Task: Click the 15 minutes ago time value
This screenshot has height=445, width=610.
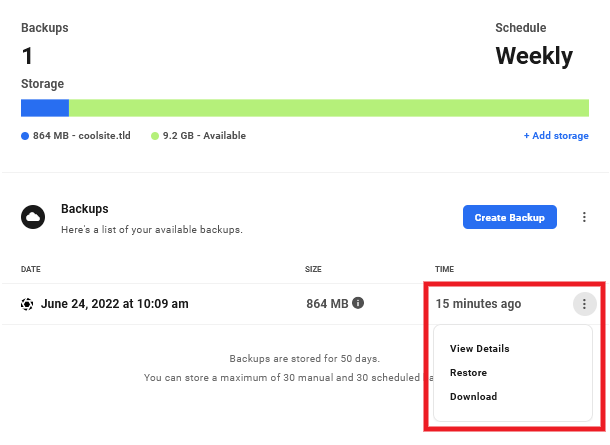Action: (478, 304)
